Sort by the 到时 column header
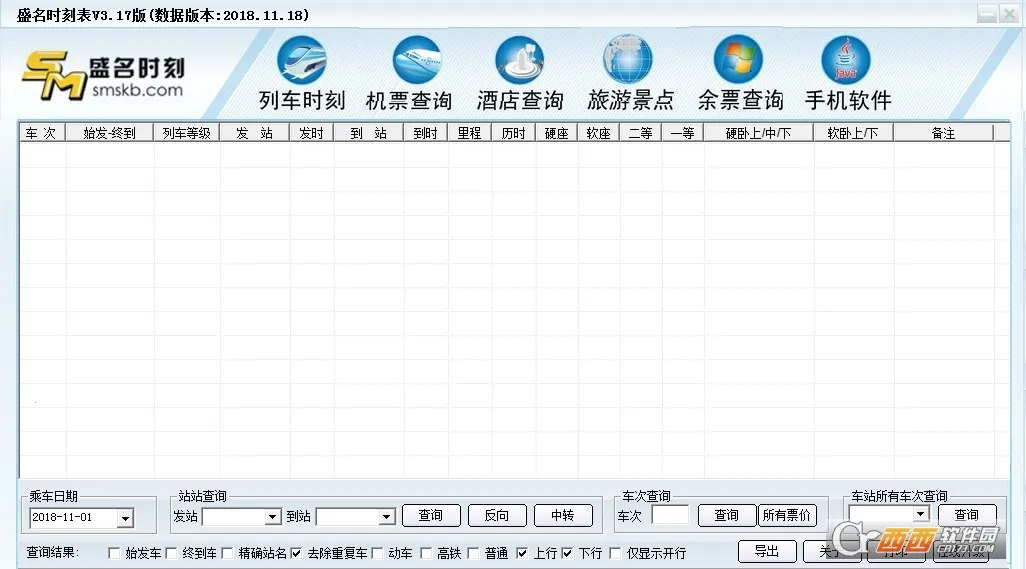Image resolution: width=1026 pixels, height=569 pixels. 425,133
